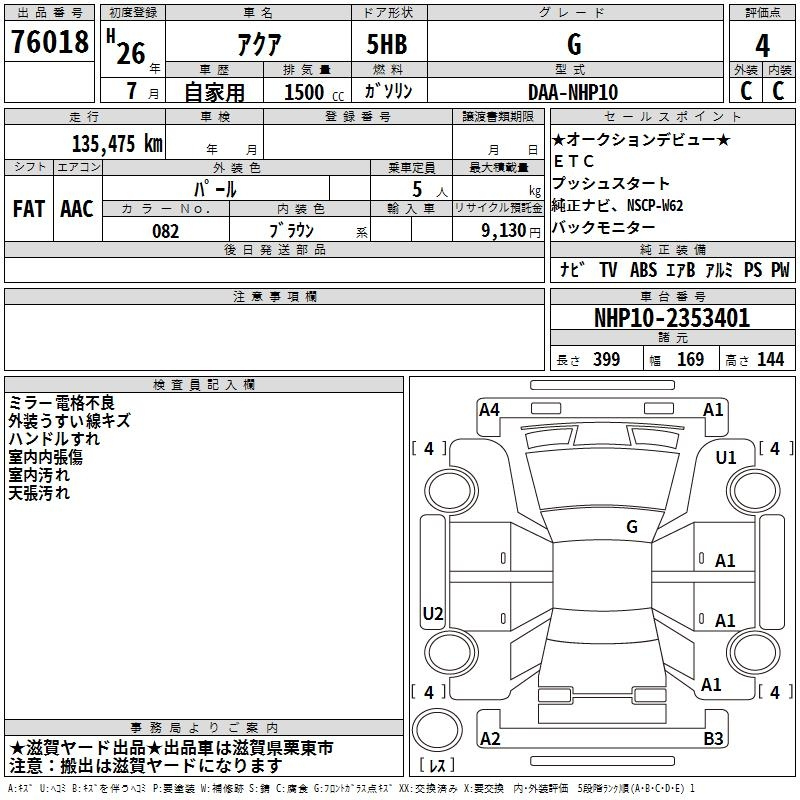
Task: Click エアB in the equipment row
Action: tap(680, 269)
